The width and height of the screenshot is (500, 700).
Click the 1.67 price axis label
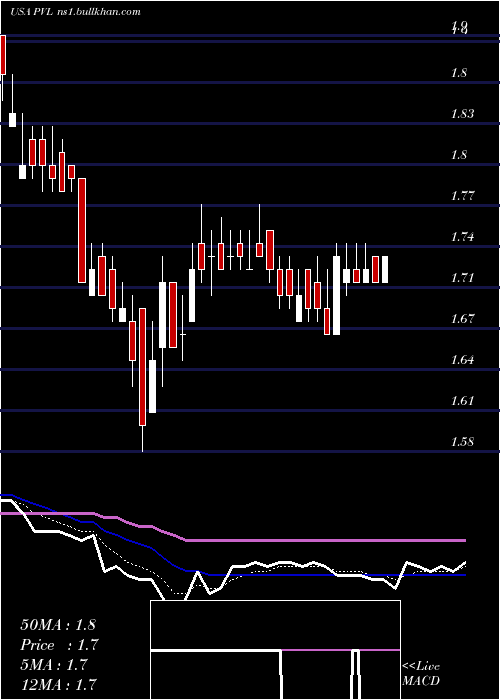pos(462,319)
